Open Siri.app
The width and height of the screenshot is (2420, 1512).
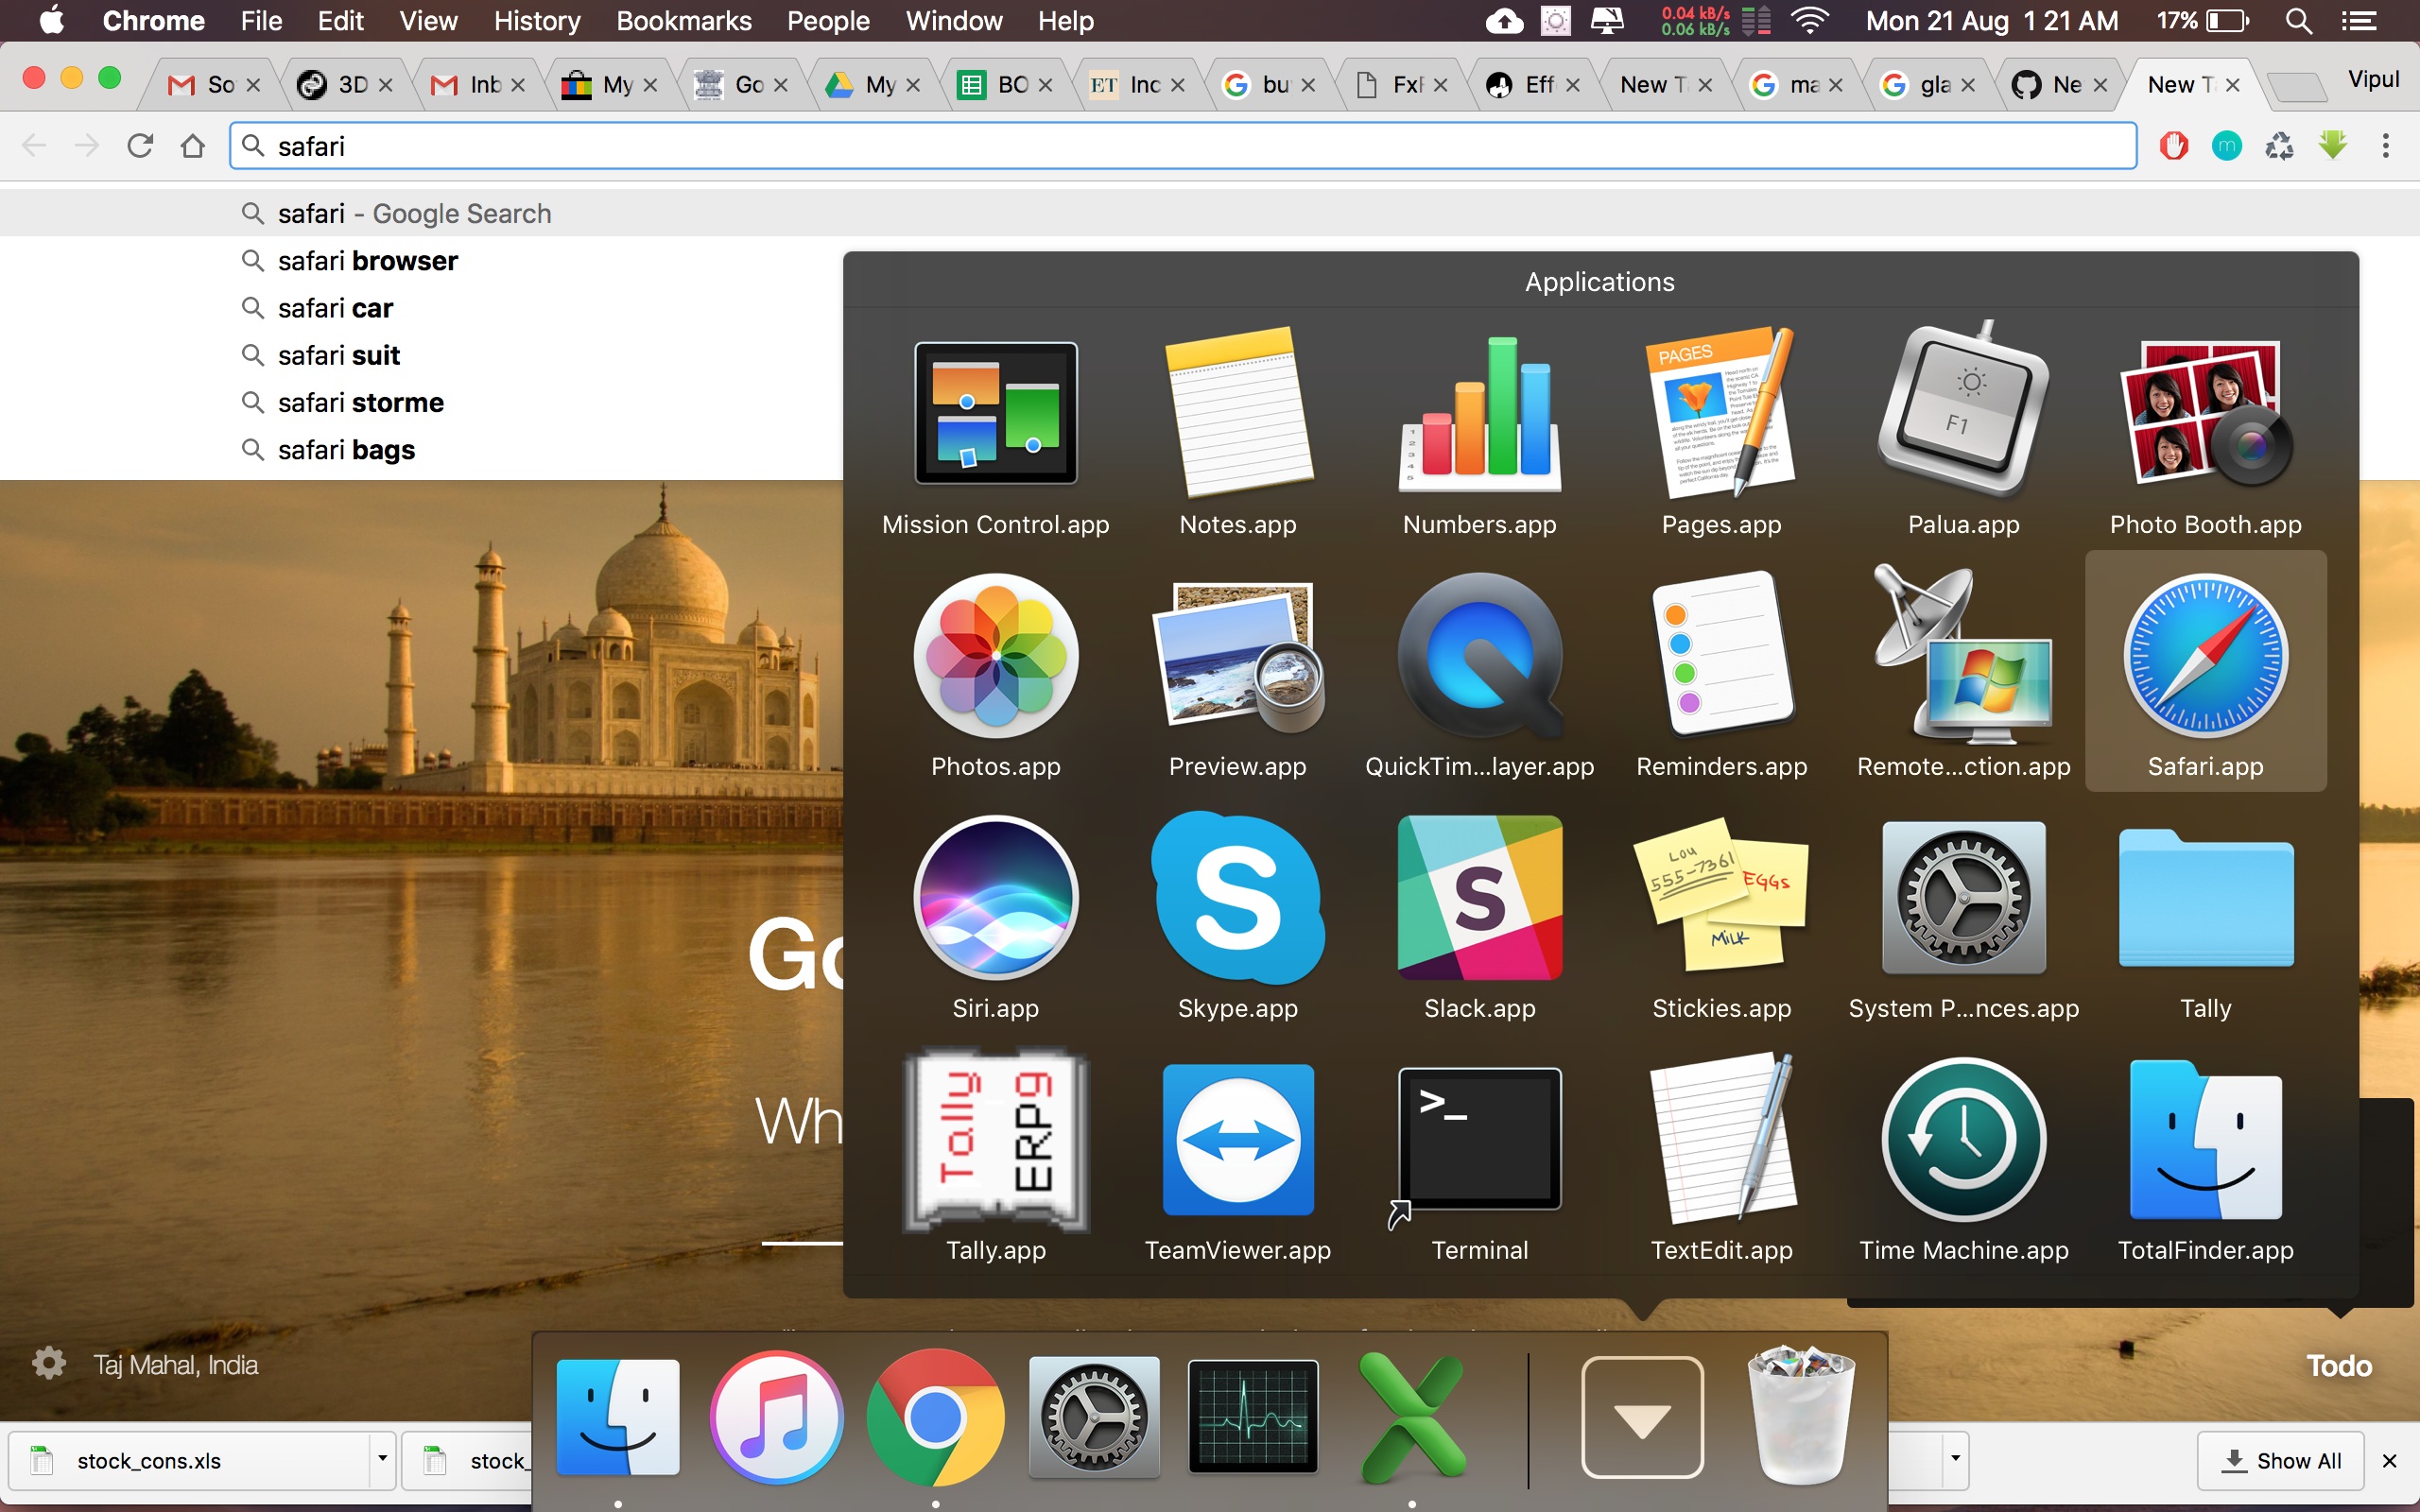tap(996, 898)
